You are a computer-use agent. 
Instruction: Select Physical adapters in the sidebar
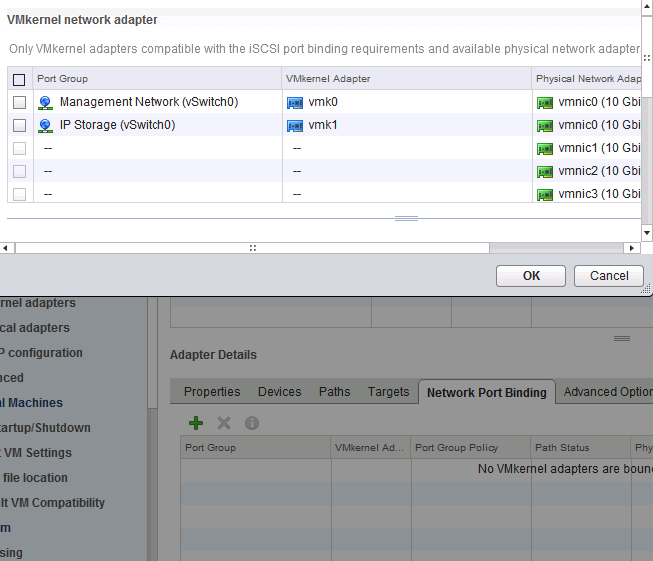35,328
